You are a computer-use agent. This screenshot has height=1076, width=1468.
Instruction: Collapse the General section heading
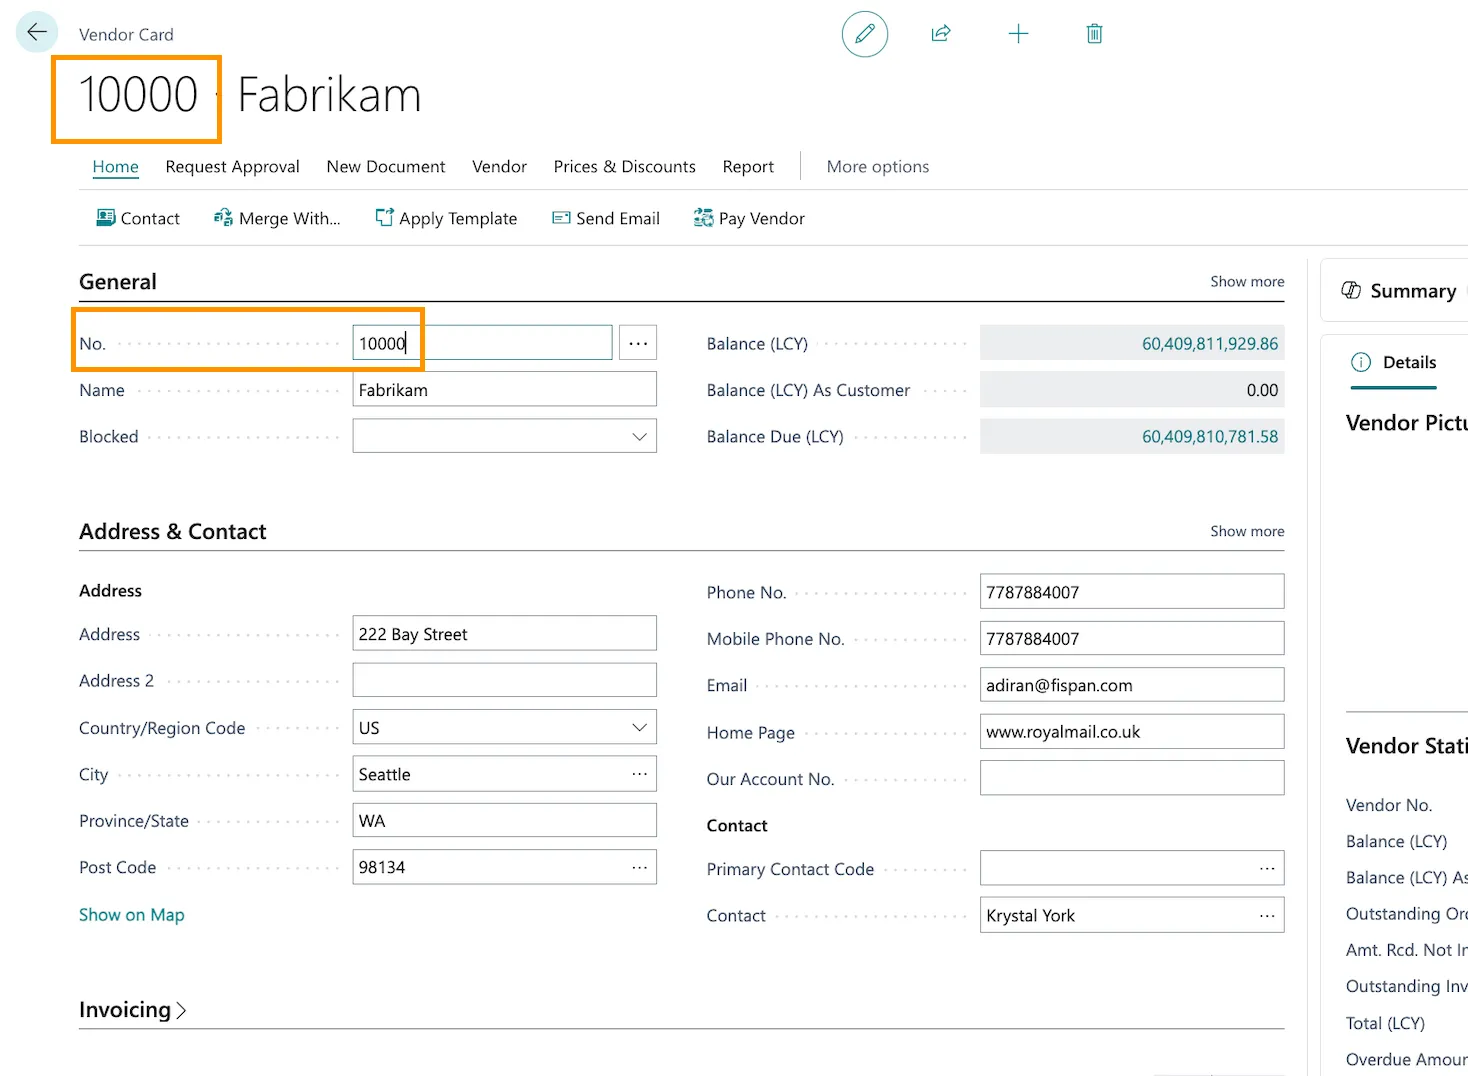[x=118, y=282]
